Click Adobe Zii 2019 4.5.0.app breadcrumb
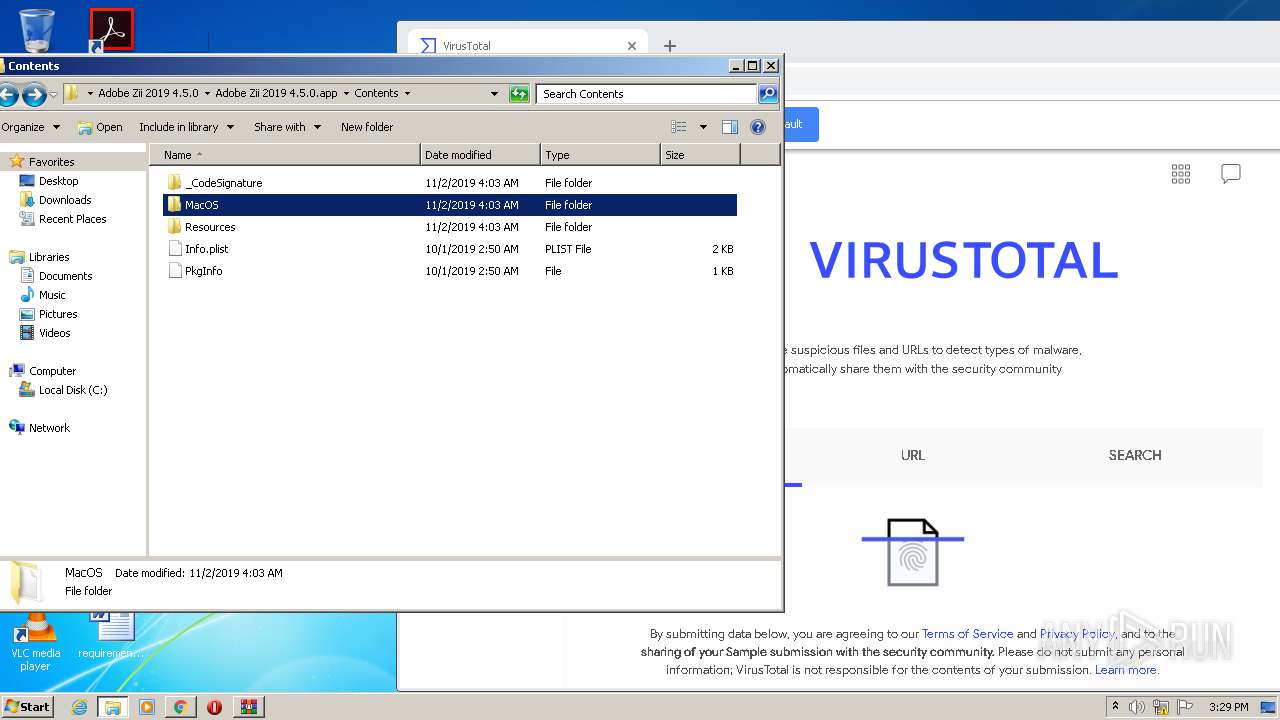The width and height of the screenshot is (1280, 720). click(276, 93)
